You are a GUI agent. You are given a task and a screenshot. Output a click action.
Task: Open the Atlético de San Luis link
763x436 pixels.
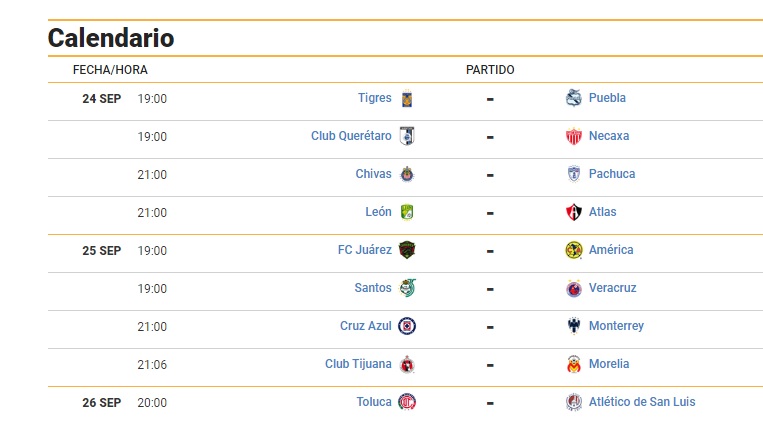pyautogui.click(x=642, y=401)
